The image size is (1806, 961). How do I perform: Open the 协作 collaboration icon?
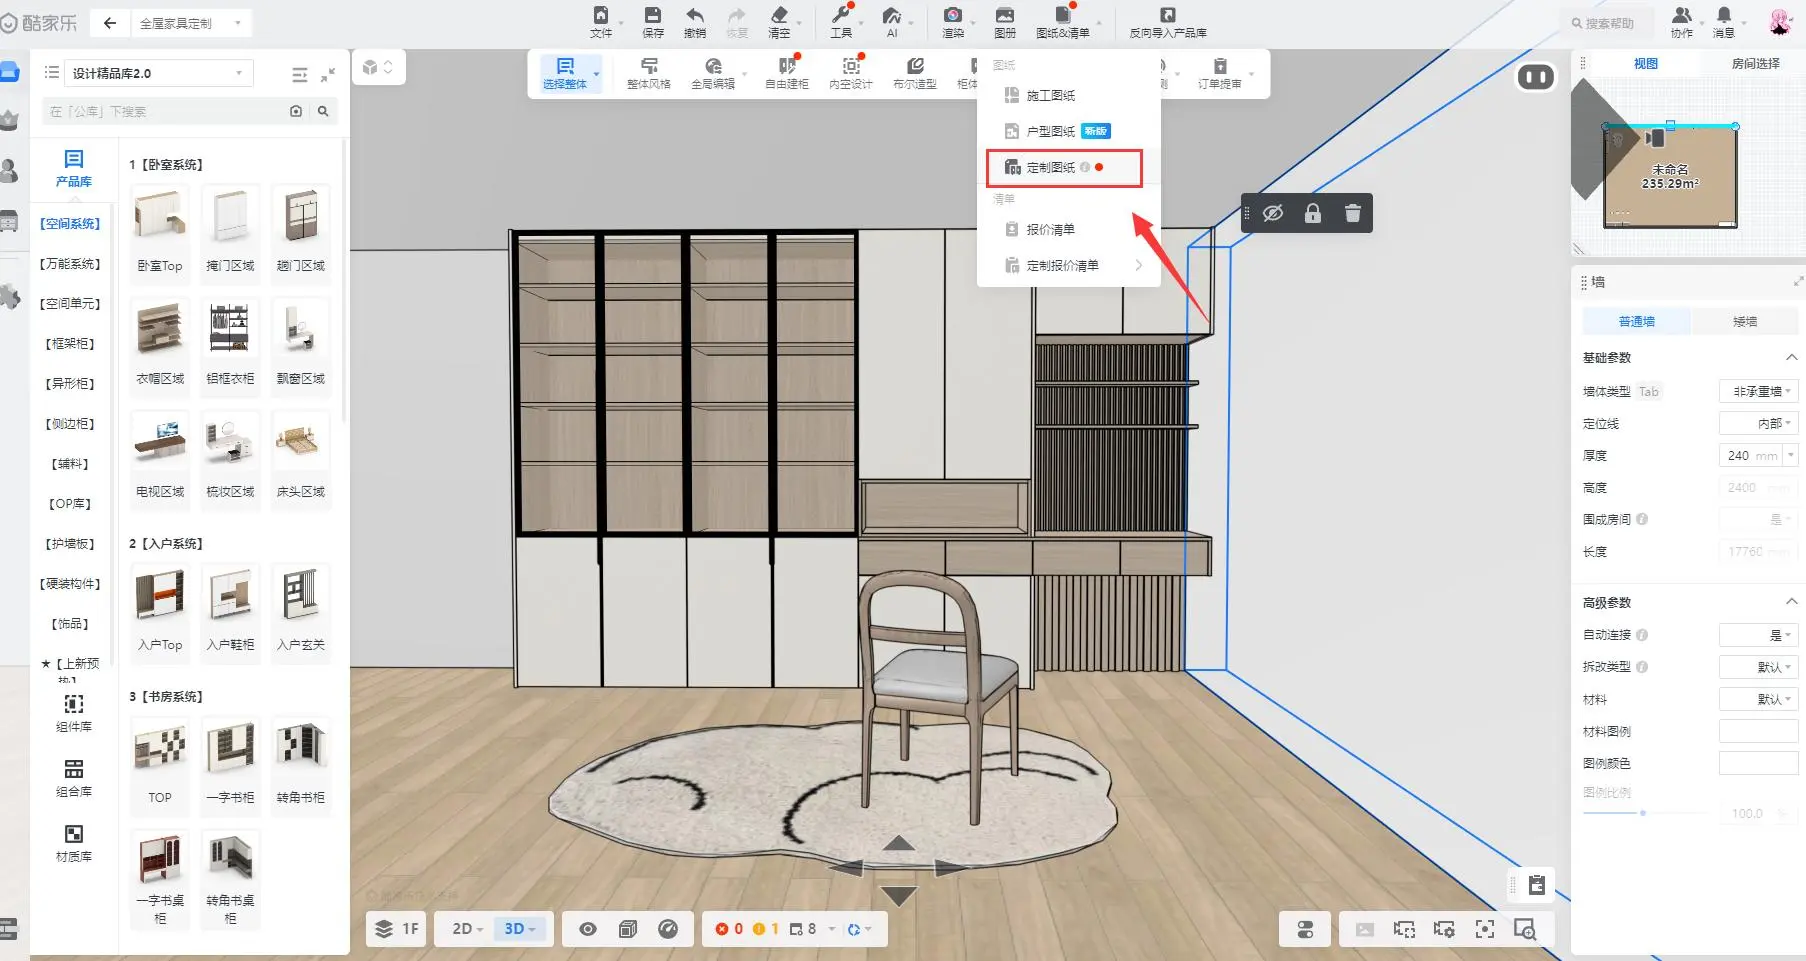(x=1682, y=15)
